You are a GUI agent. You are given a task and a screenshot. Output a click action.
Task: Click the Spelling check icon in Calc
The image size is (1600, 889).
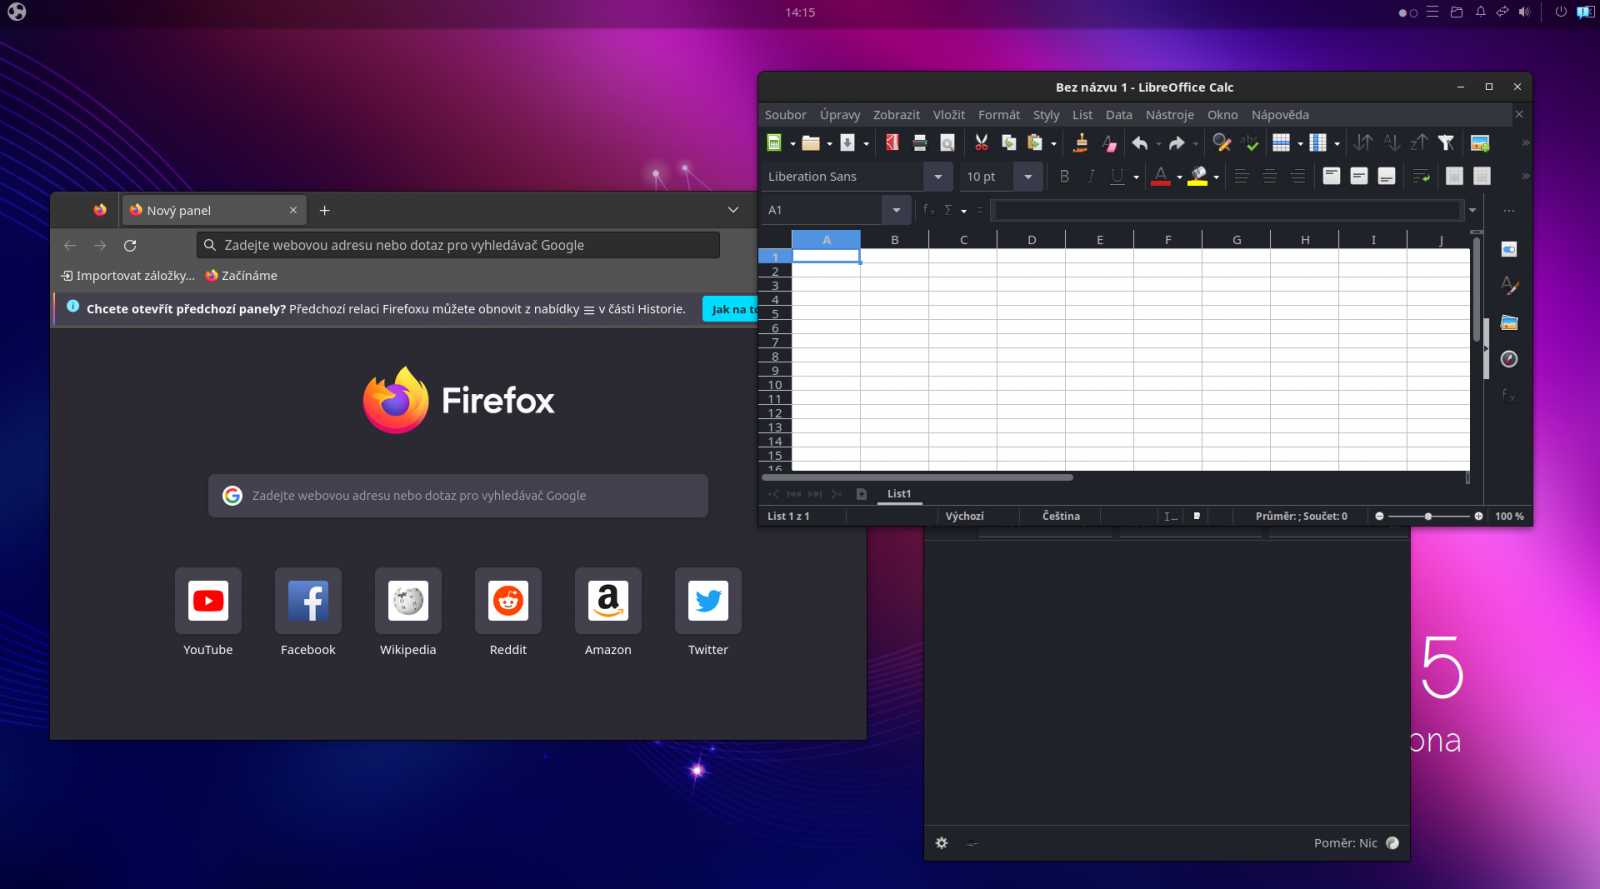(x=1250, y=143)
